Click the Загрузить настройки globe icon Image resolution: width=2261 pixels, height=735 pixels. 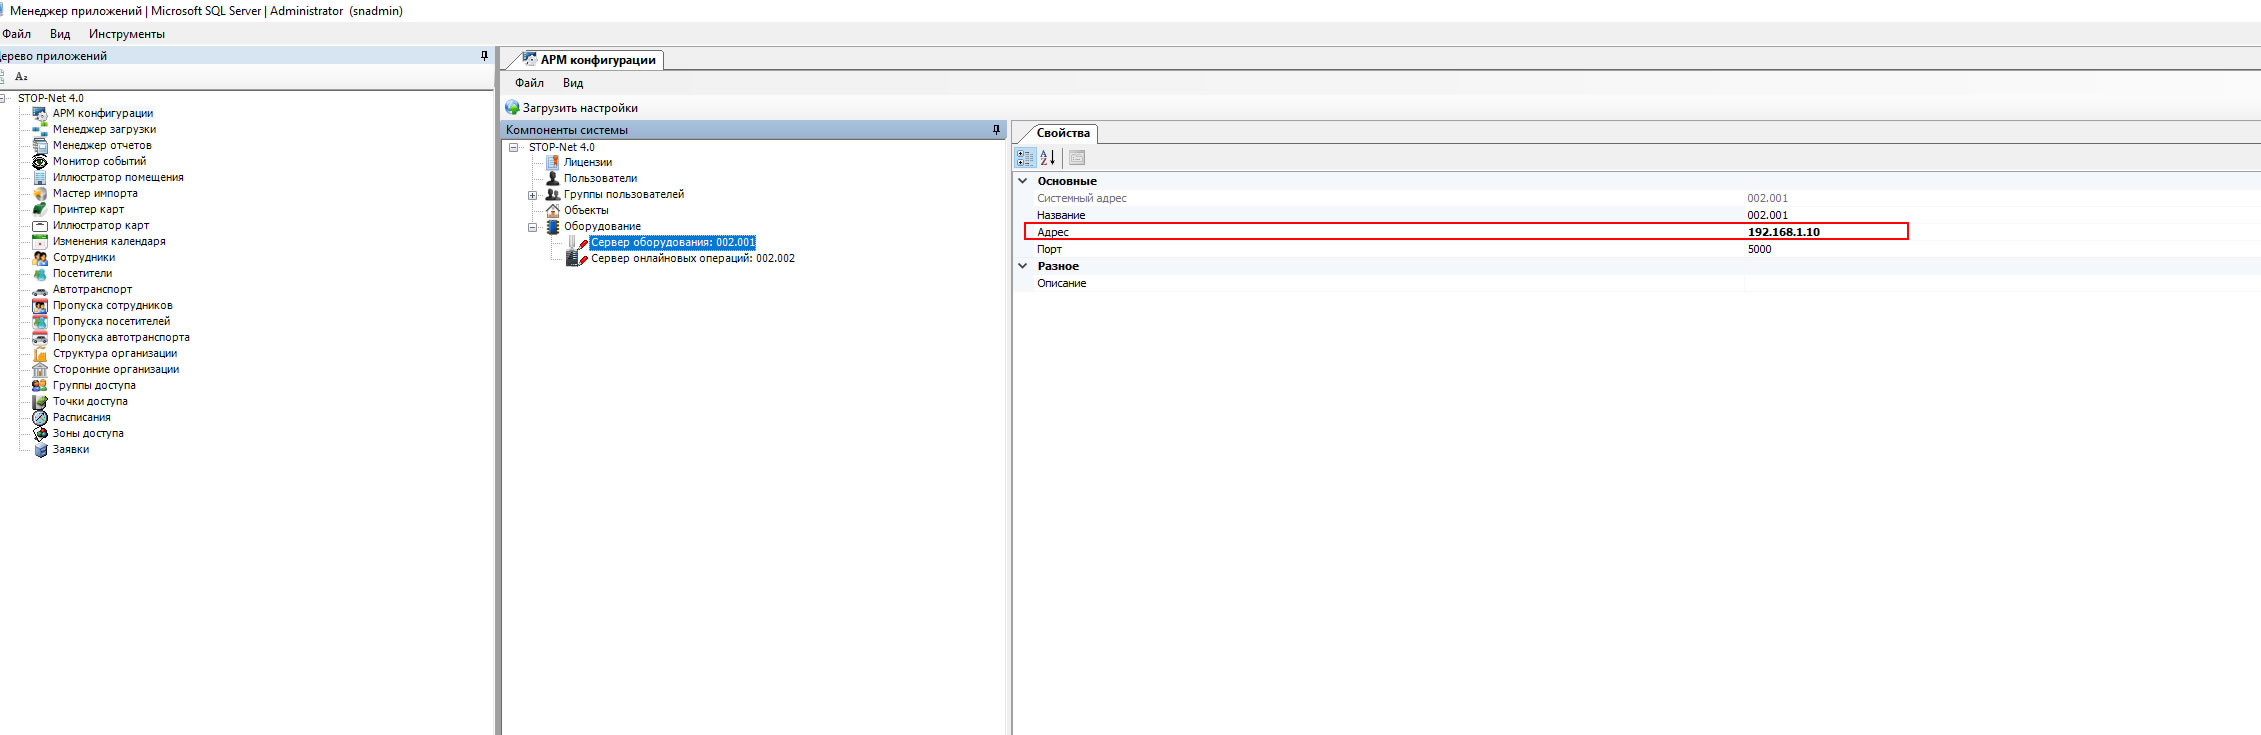point(512,108)
